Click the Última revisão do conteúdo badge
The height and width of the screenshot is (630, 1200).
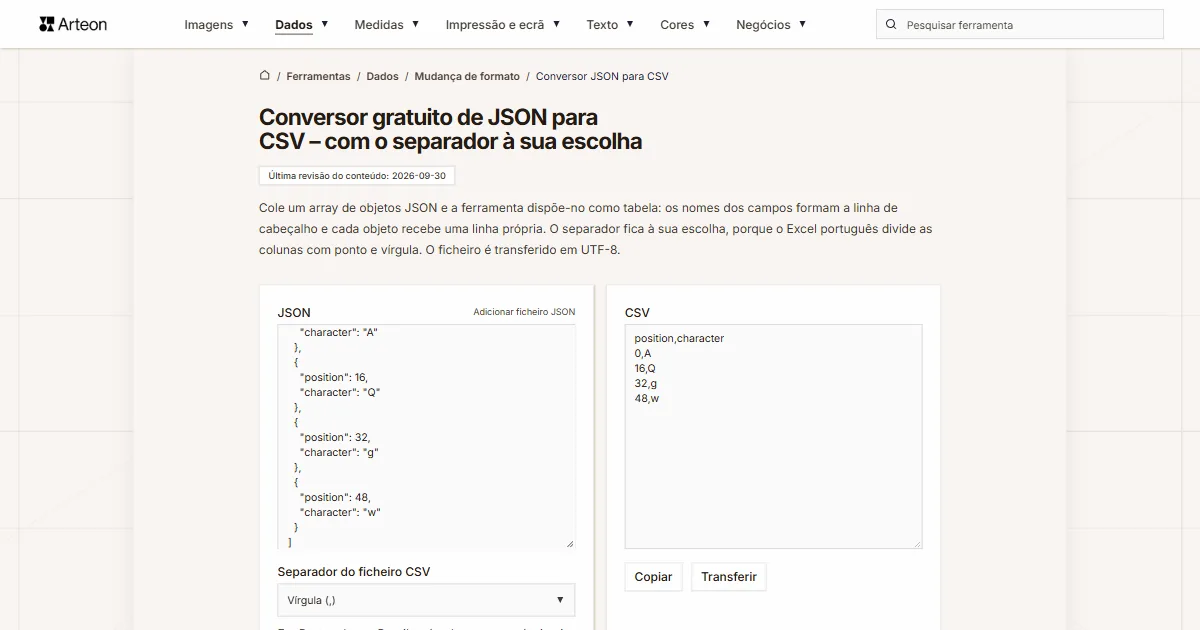357,176
